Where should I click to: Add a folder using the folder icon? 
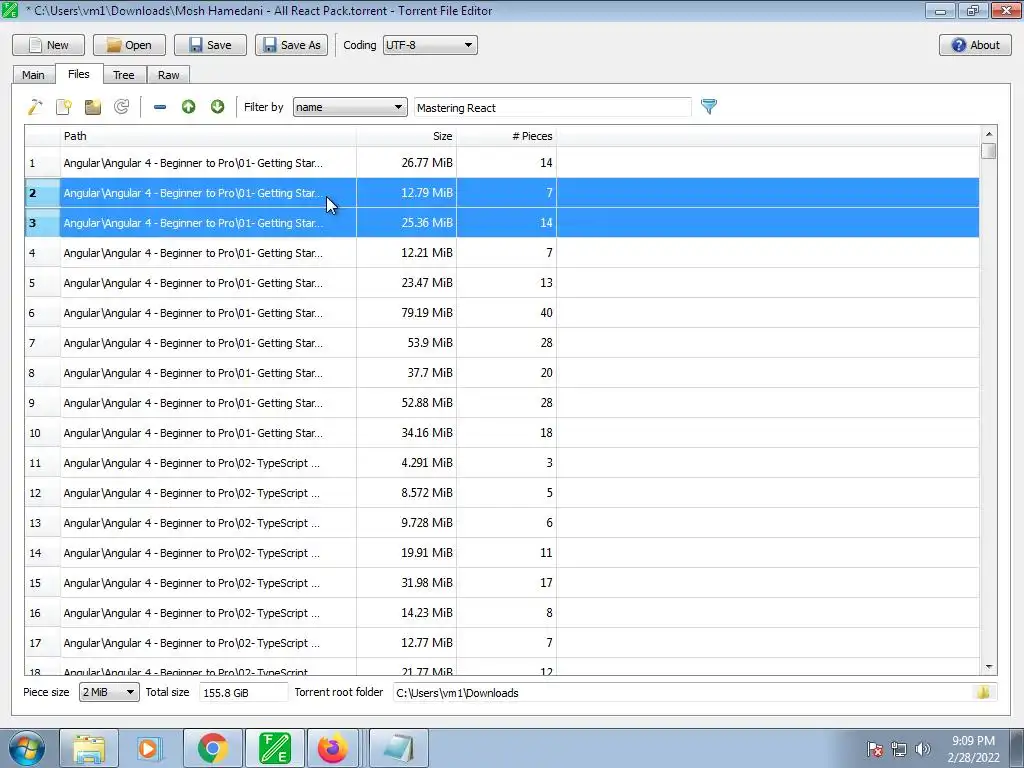[x=93, y=106]
